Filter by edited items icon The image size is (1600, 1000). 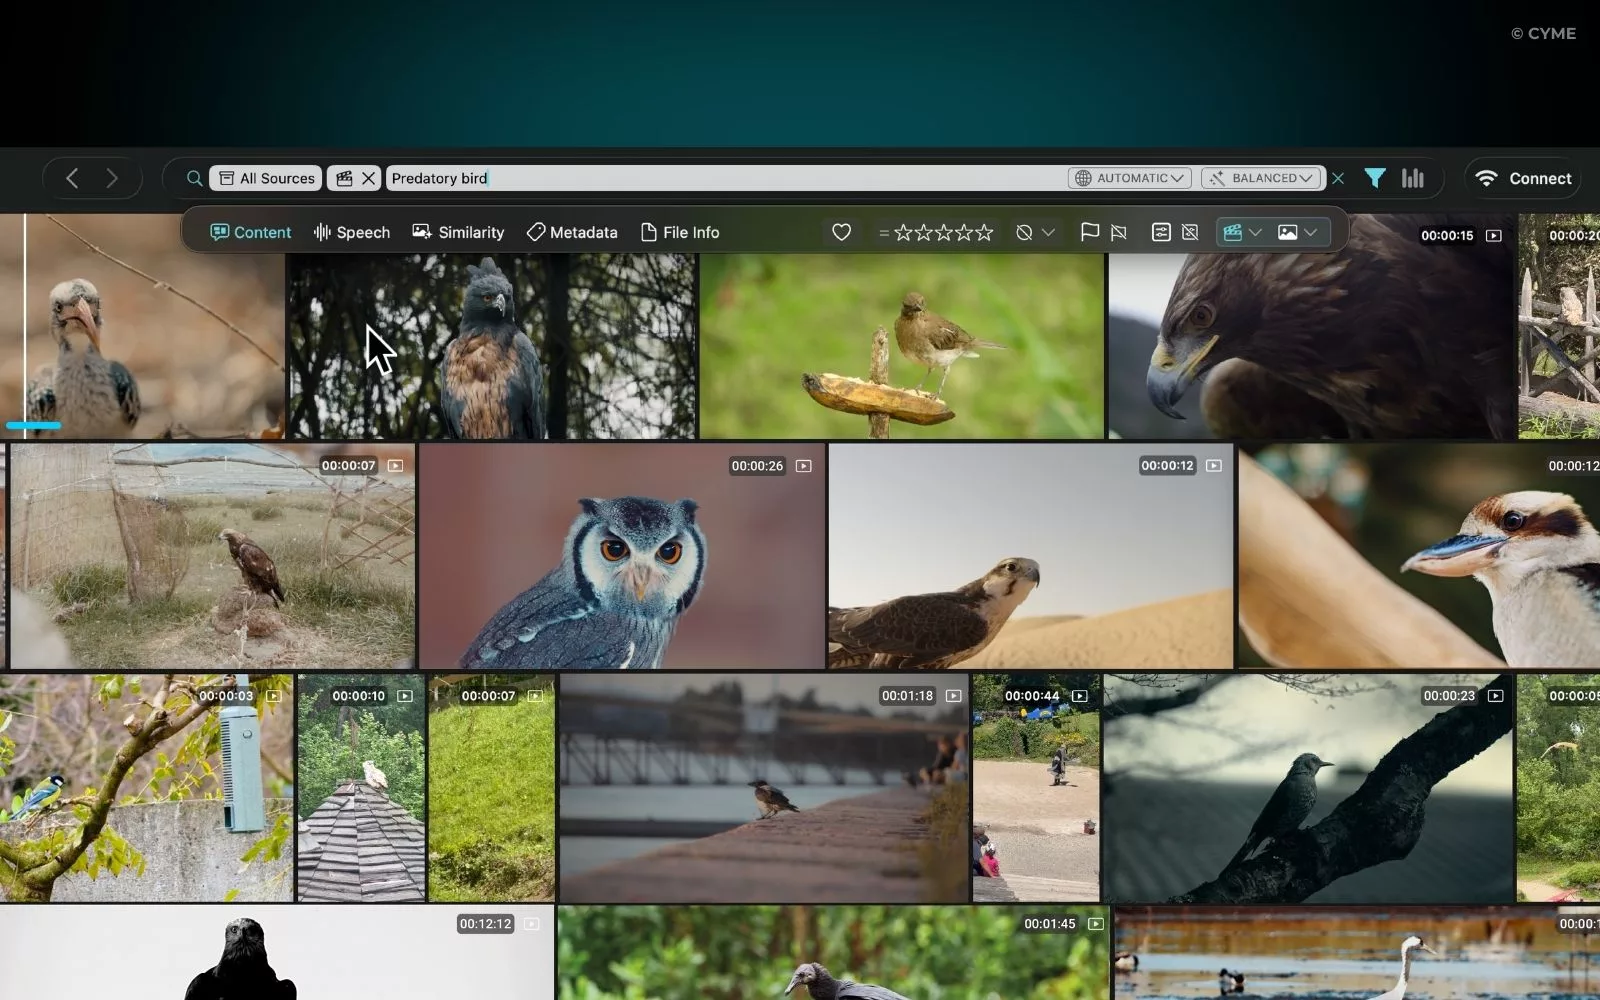point(1160,232)
